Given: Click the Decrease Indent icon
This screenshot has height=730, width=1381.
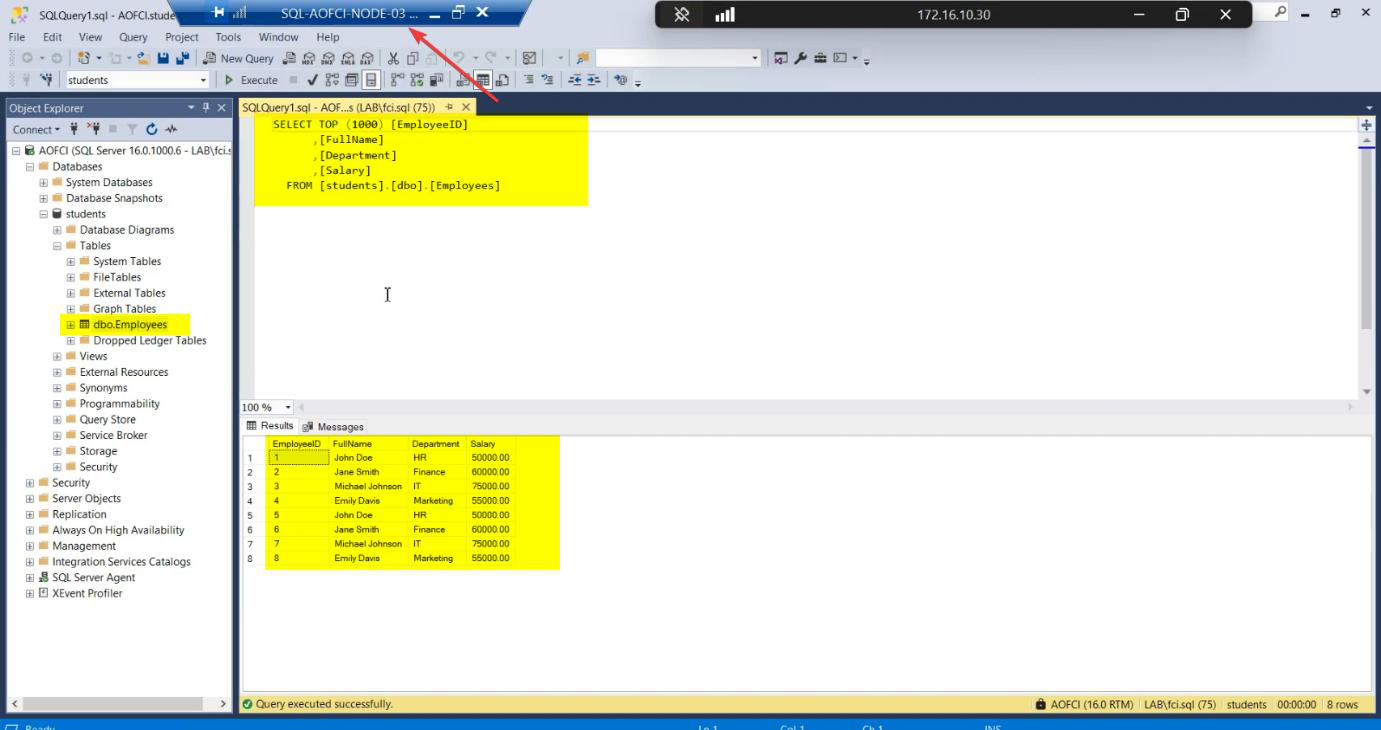Looking at the screenshot, I should tap(575, 80).
